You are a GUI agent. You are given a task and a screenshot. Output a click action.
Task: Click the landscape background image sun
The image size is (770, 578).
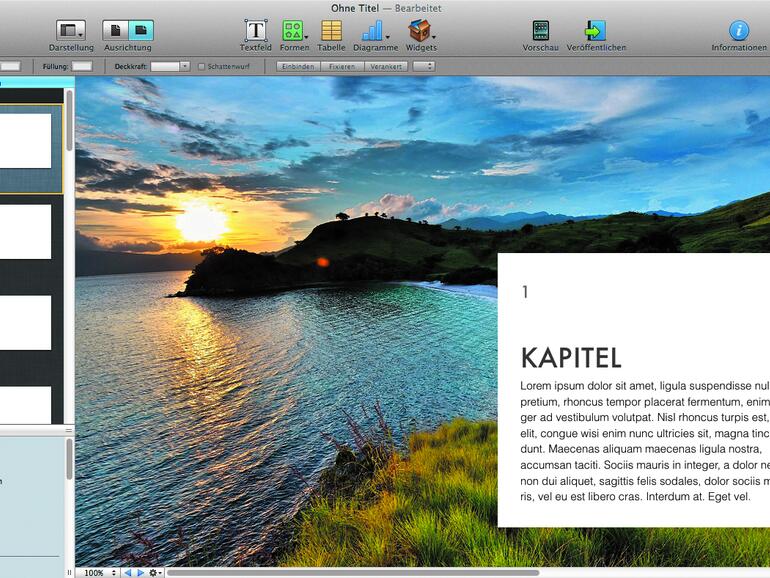pos(201,222)
